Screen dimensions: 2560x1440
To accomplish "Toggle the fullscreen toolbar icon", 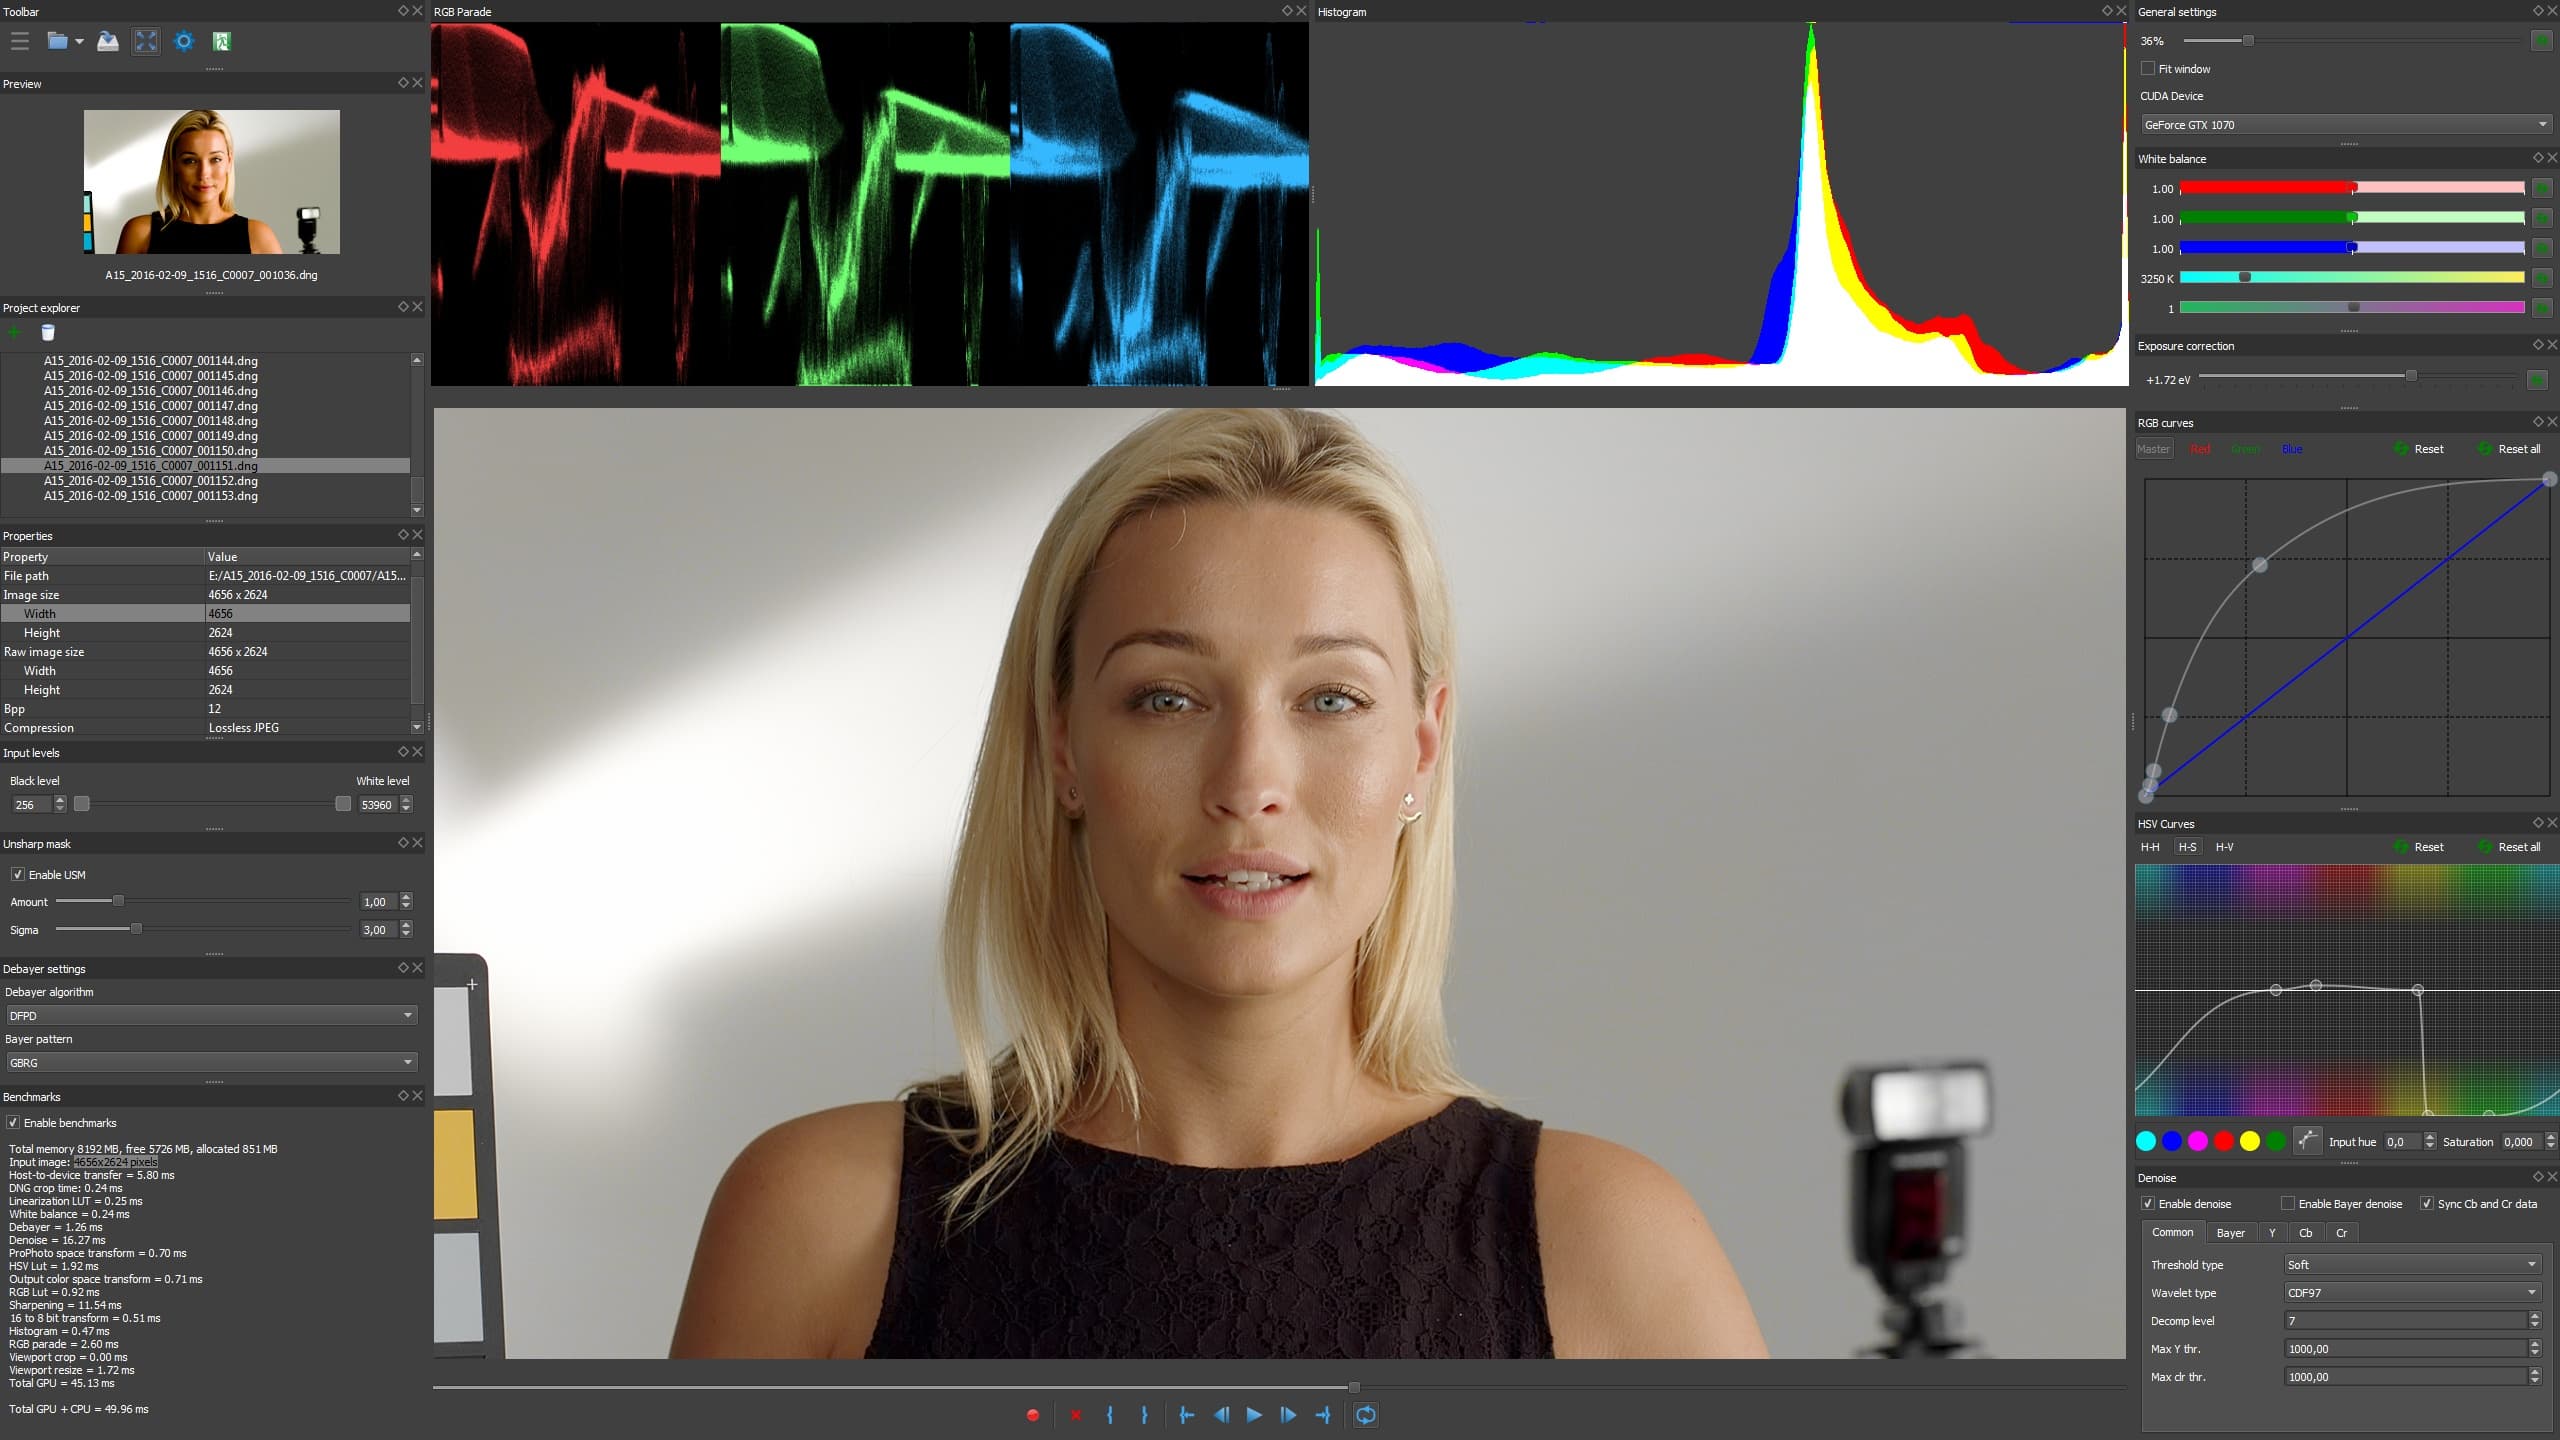I will 146,41.
